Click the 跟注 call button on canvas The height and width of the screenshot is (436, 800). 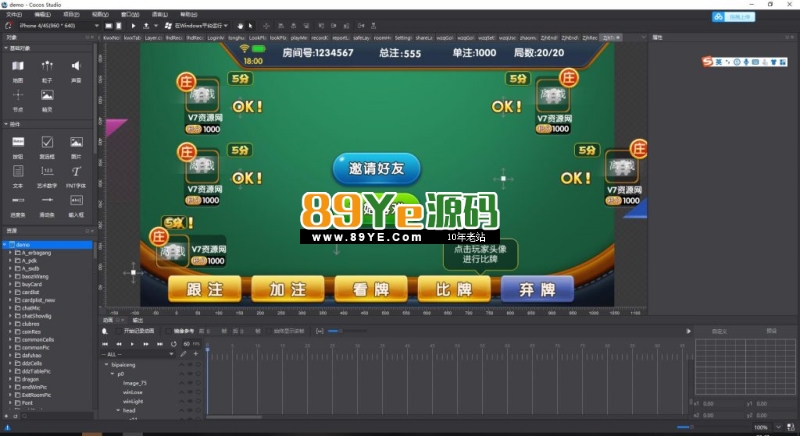coord(205,289)
